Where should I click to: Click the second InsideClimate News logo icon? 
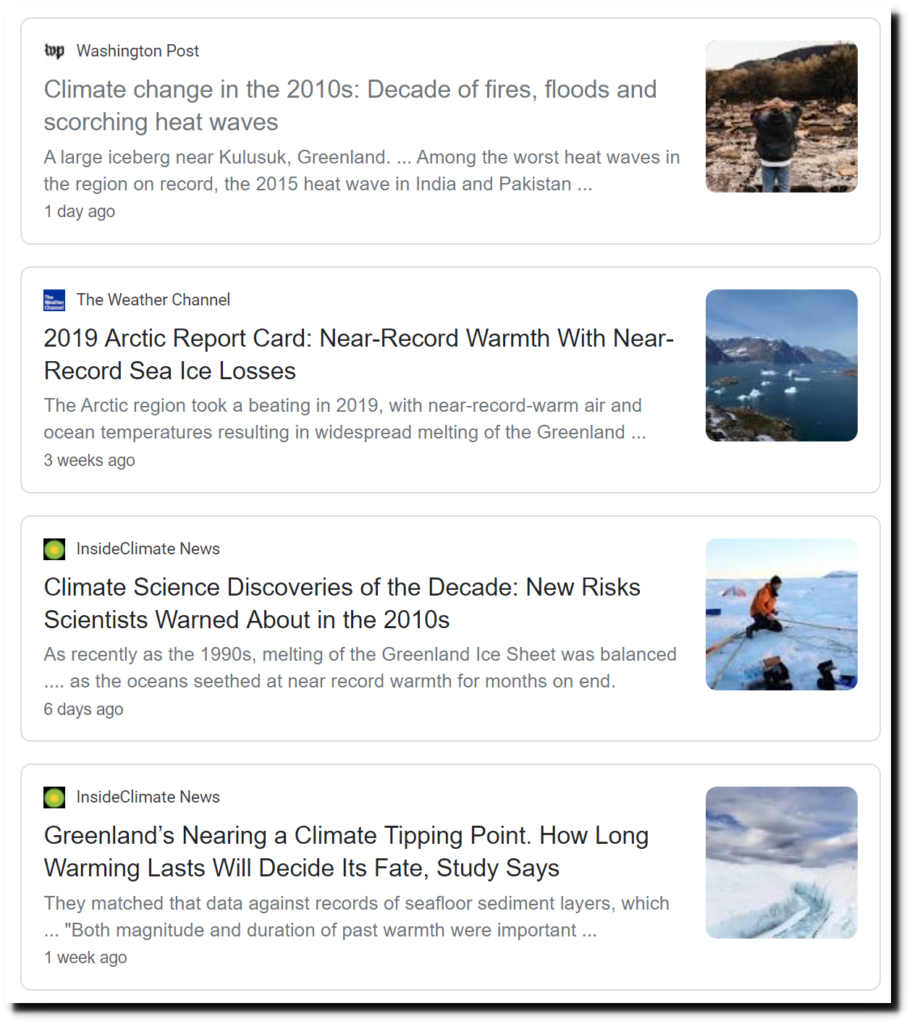54,797
